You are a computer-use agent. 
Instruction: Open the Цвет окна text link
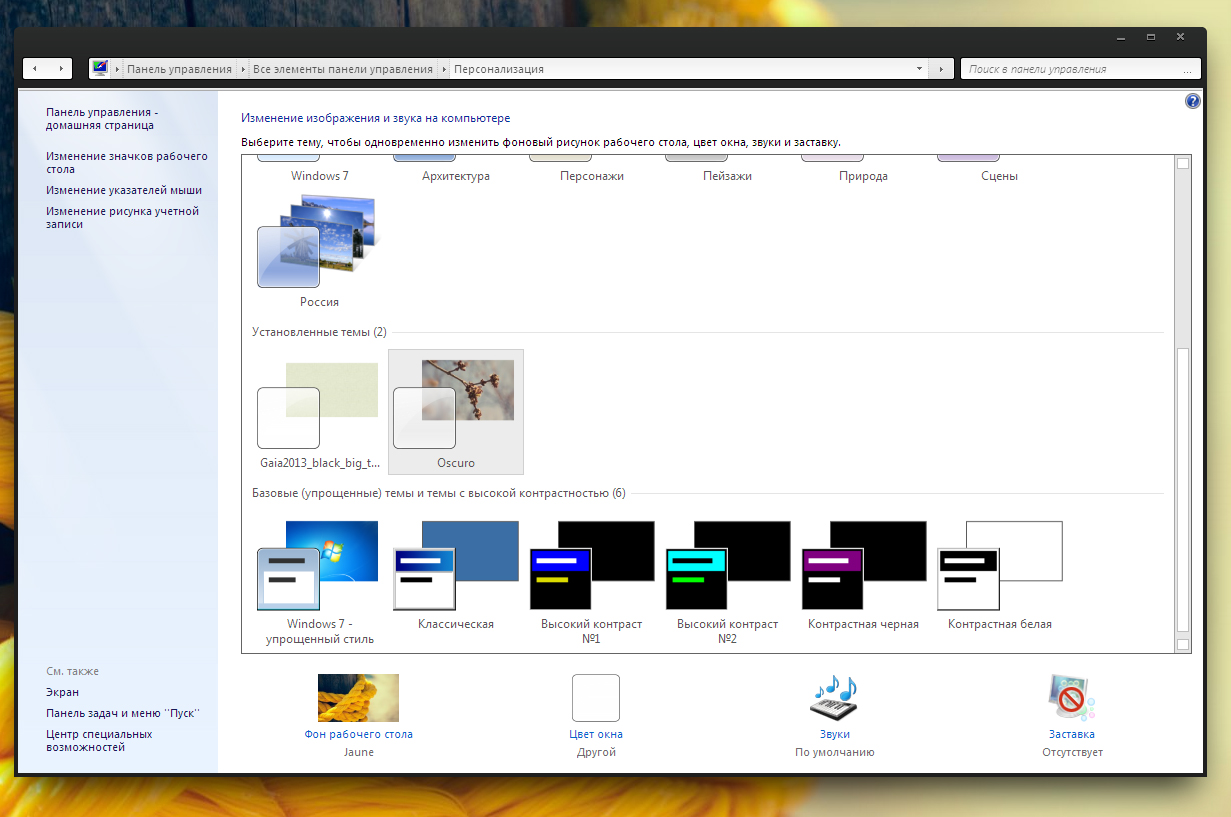(x=596, y=734)
